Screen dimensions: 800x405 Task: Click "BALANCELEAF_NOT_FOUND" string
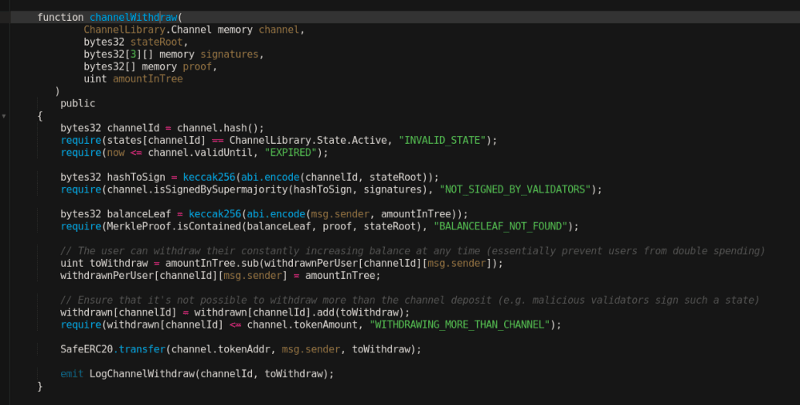click(500, 226)
